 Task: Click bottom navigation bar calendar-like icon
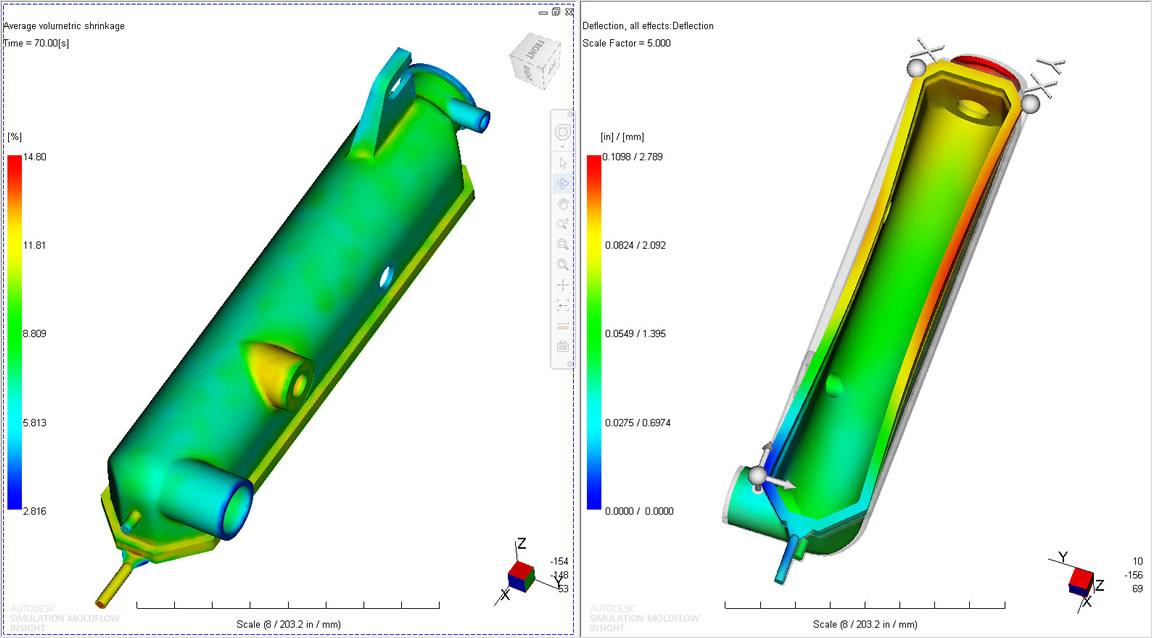click(x=563, y=346)
